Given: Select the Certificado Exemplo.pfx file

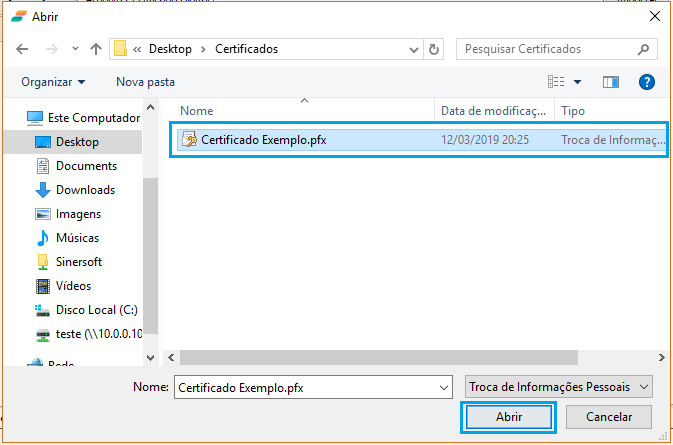Looking at the screenshot, I should 263,141.
